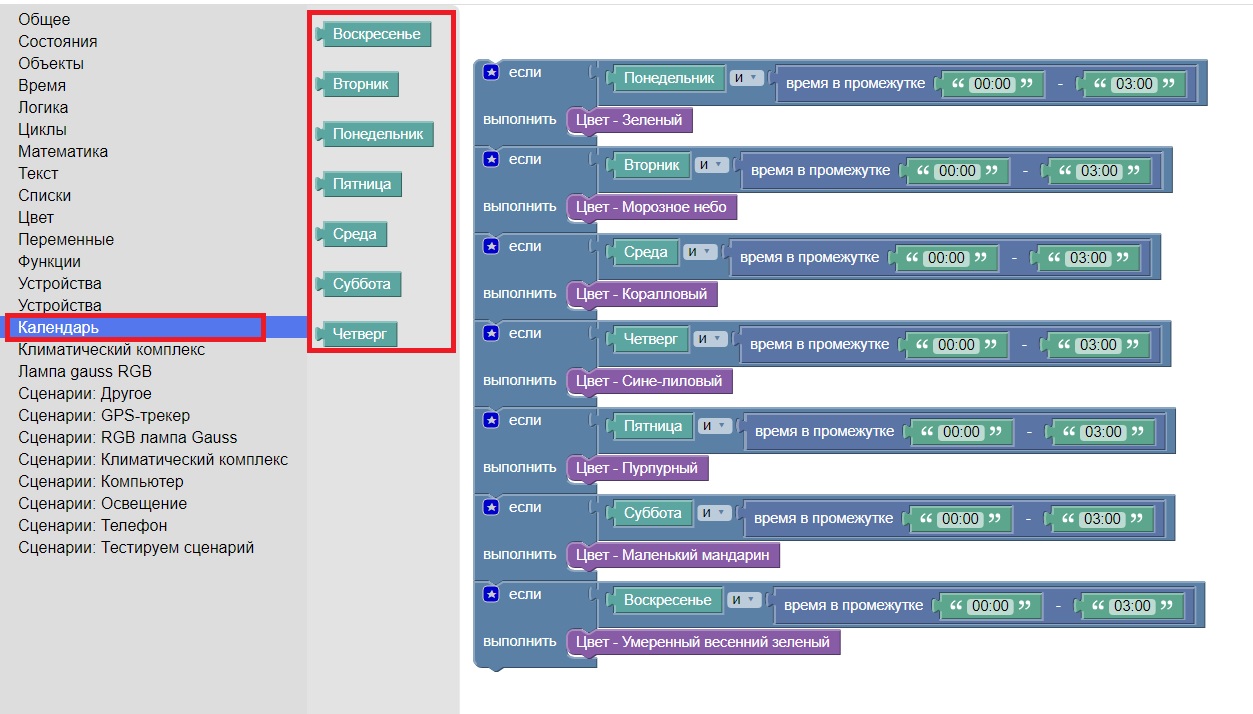The height and width of the screenshot is (714, 1253).
Task: Select the Состояния toolbox category
Action: tap(58, 42)
